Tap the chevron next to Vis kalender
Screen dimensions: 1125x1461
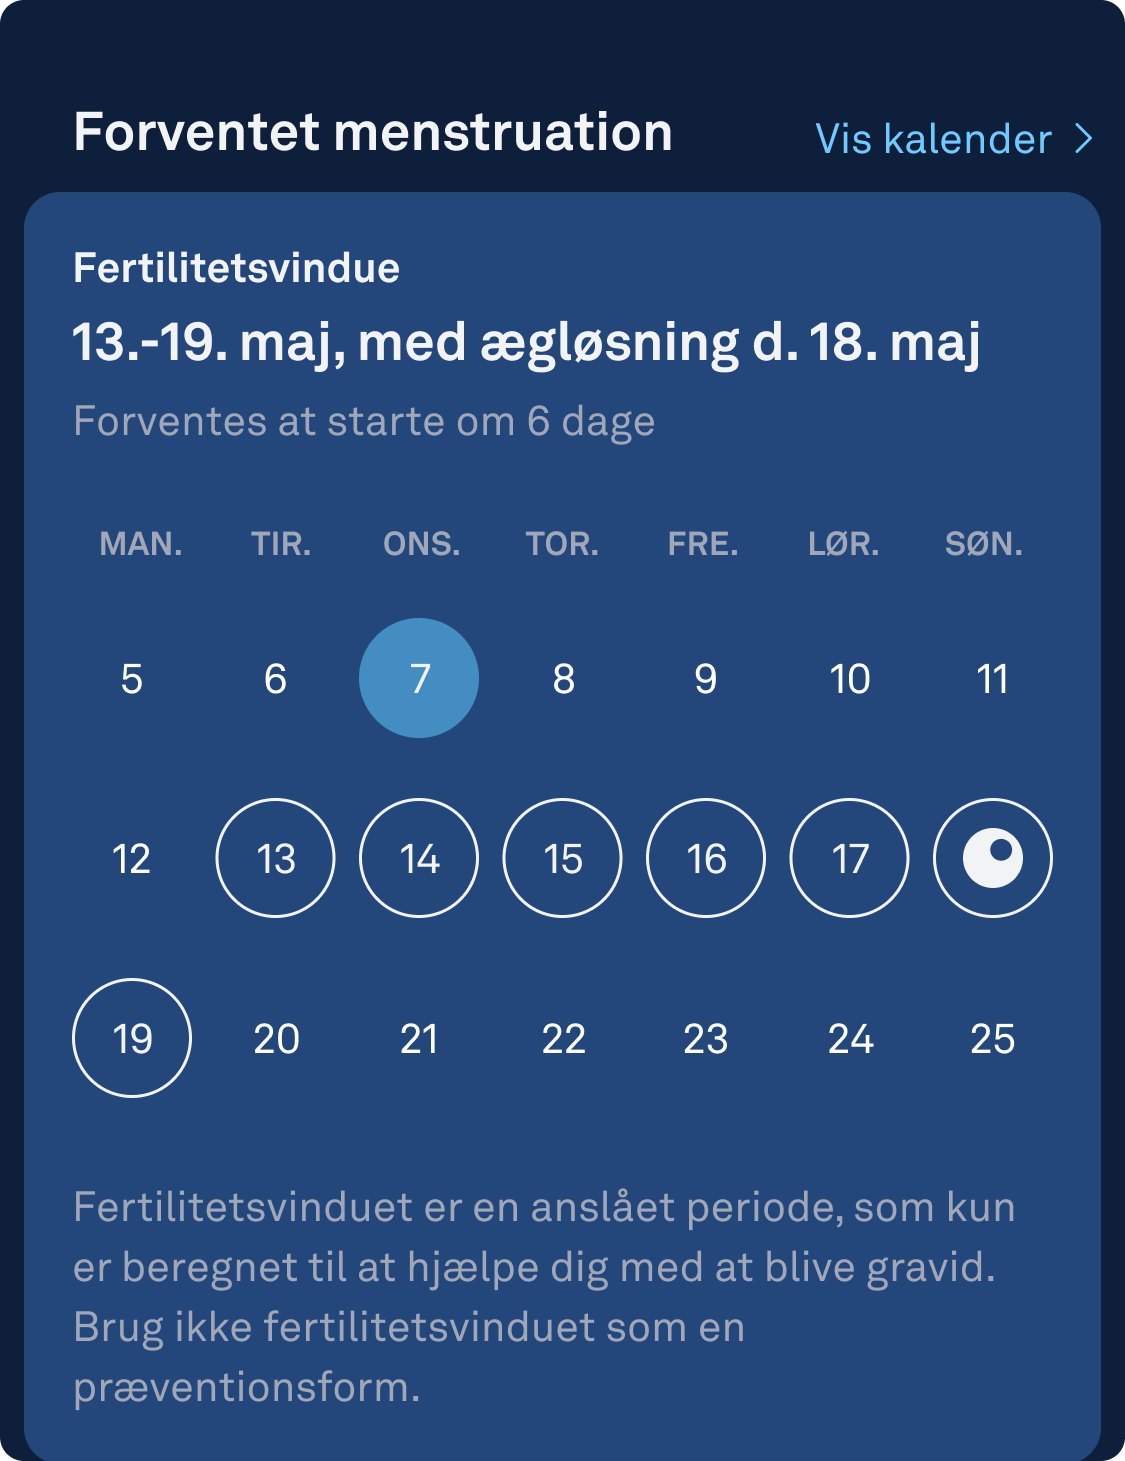(x=1083, y=139)
